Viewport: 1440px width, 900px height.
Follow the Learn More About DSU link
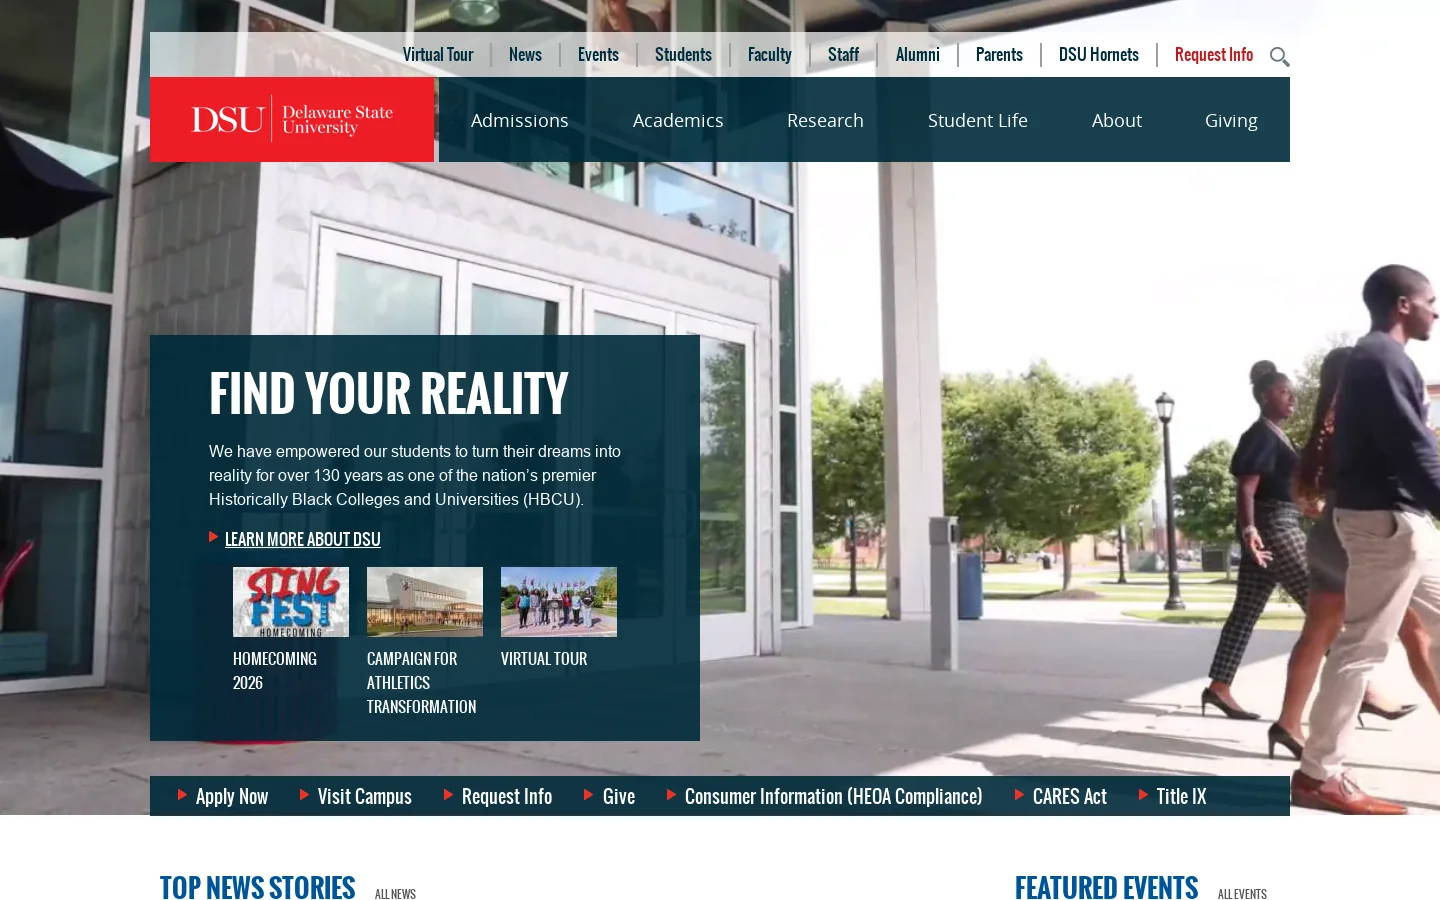point(302,539)
